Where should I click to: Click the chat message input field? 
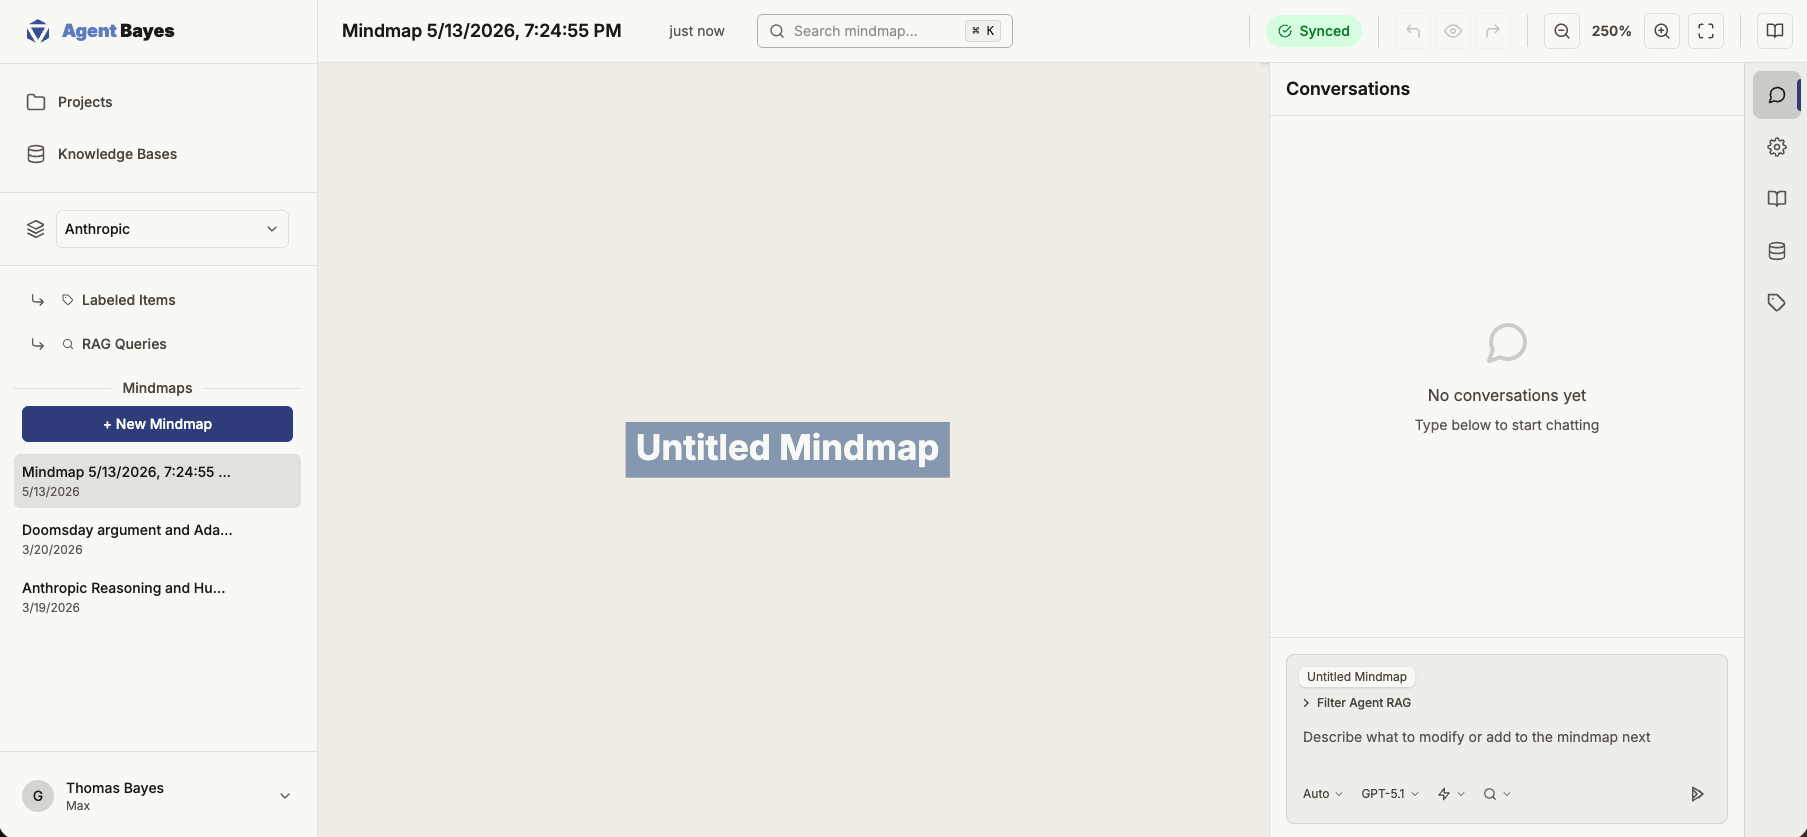[1506, 738]
